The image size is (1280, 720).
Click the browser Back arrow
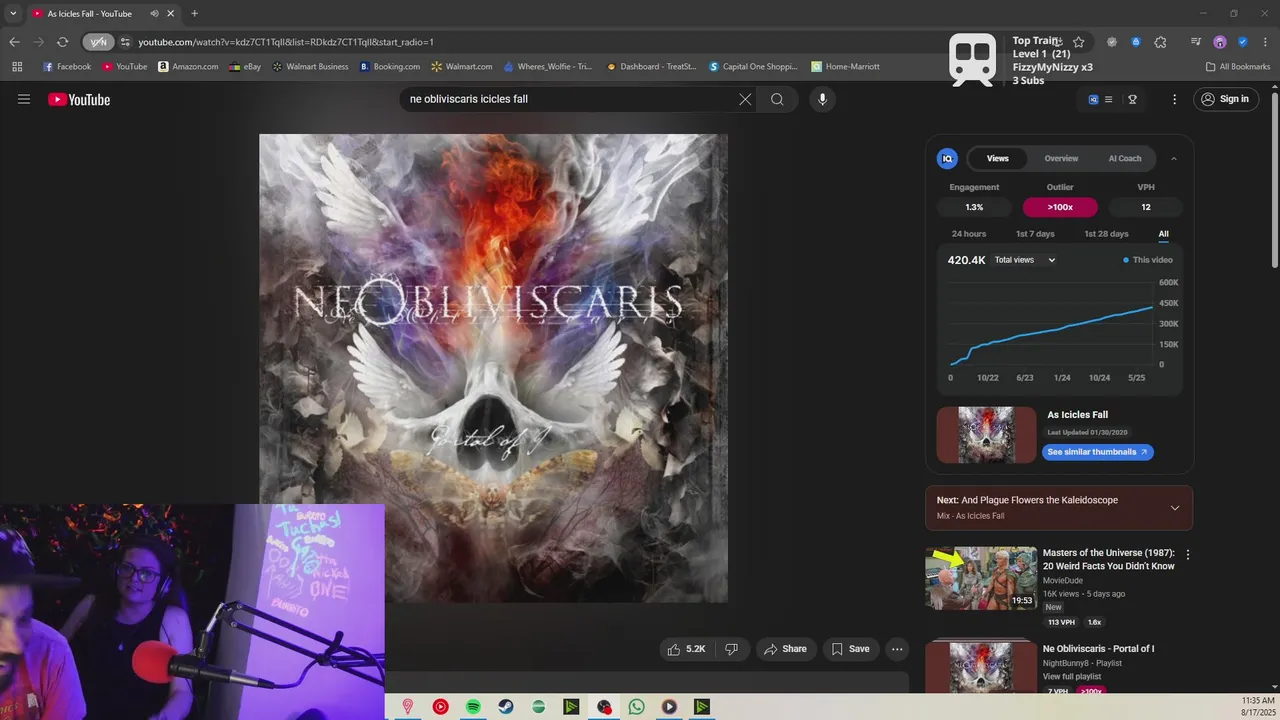[14, 42]
